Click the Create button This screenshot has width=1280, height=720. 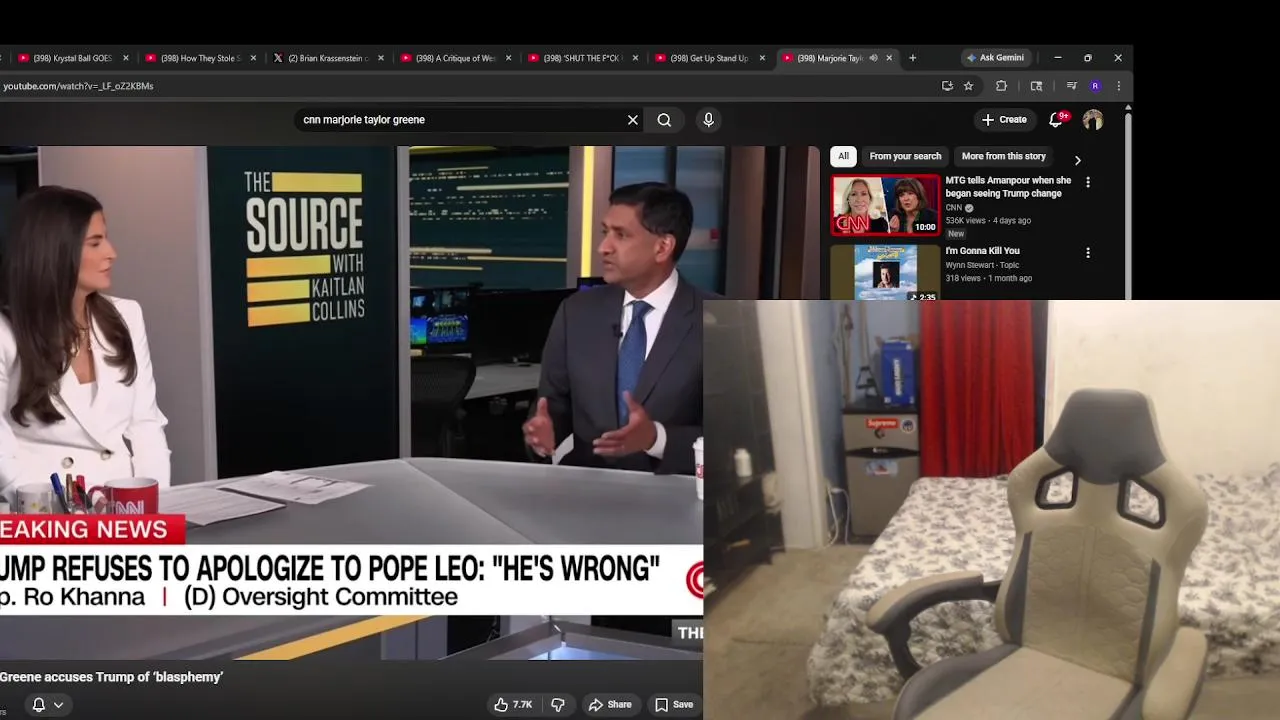pyautogui.click(x=1004, y=120)
